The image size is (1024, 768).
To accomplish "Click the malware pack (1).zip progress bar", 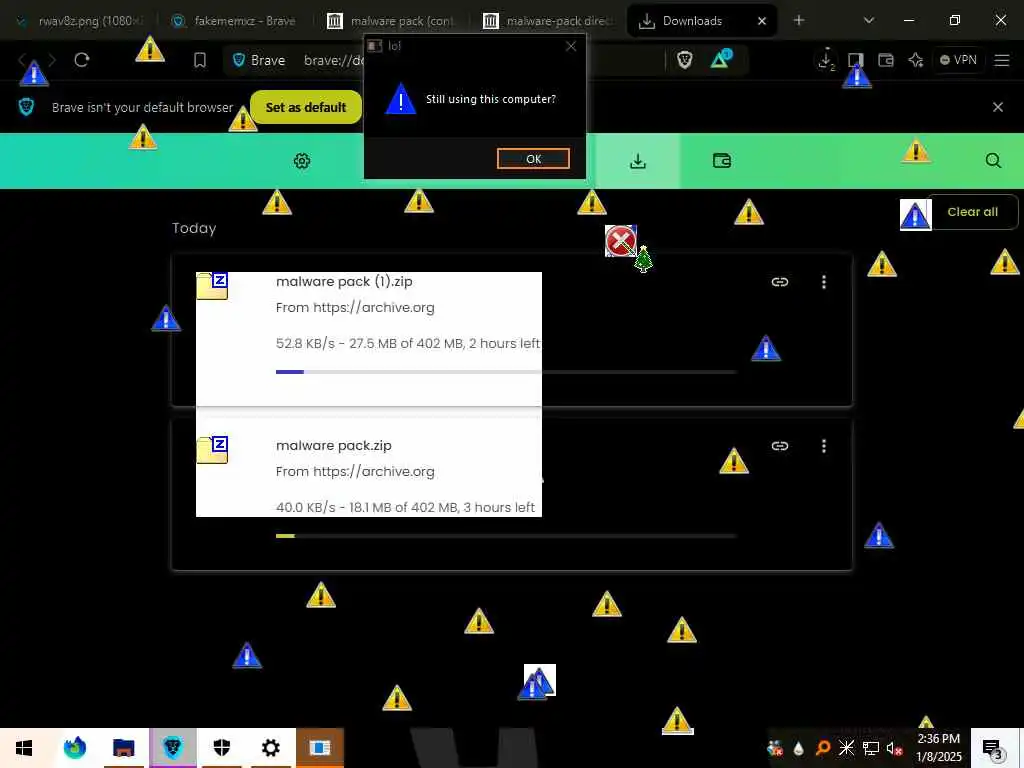I will tap(506, 372).
